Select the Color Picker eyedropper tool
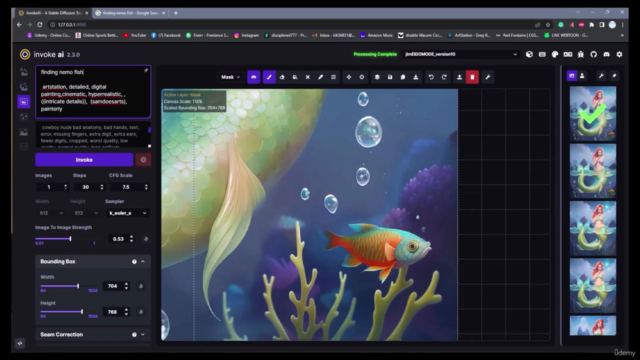Image resolution: width=640 pixels, height=360 pixels. [320, 77]
